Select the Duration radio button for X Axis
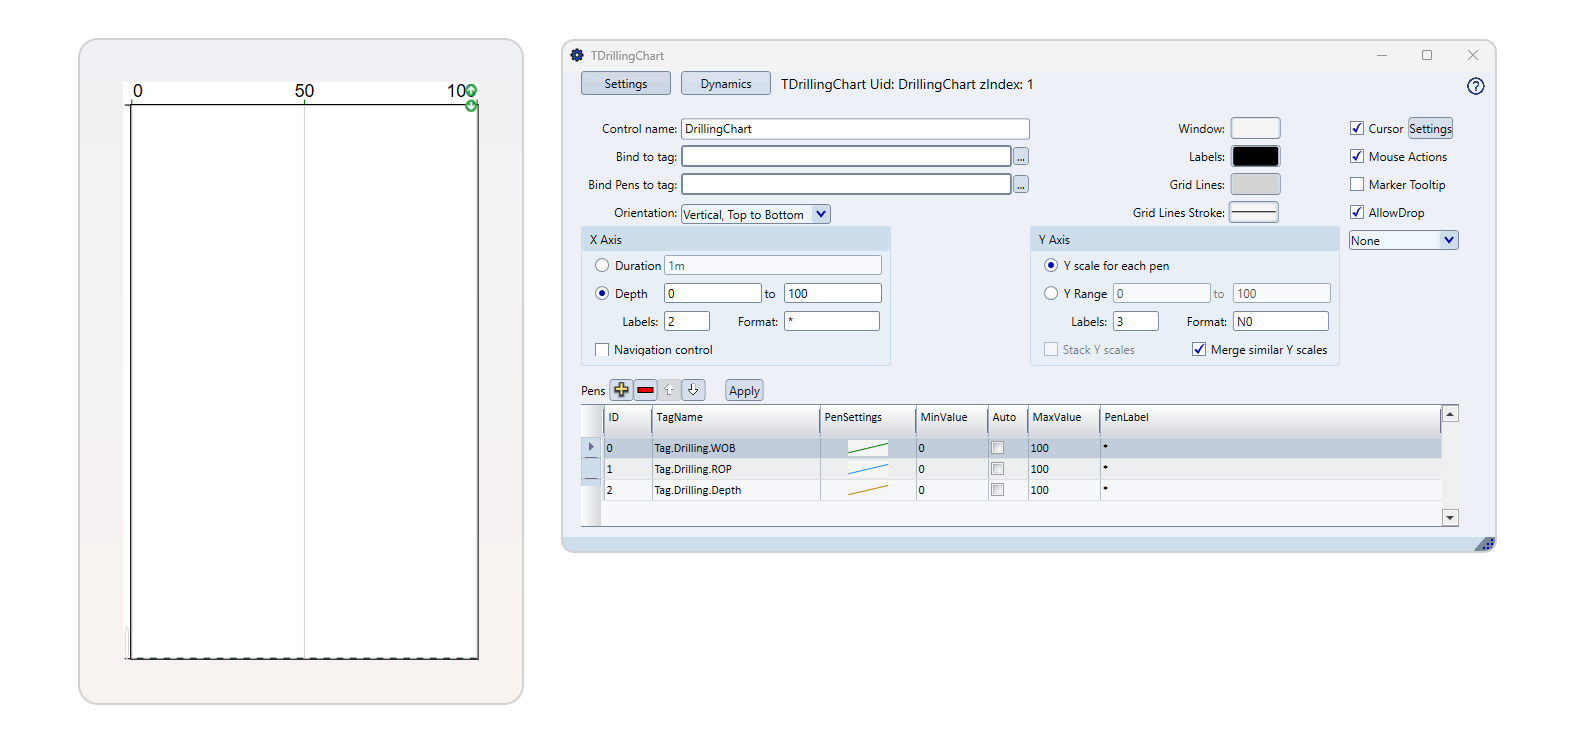Viewport: 1576px width, 743px height. pos(602,266)
